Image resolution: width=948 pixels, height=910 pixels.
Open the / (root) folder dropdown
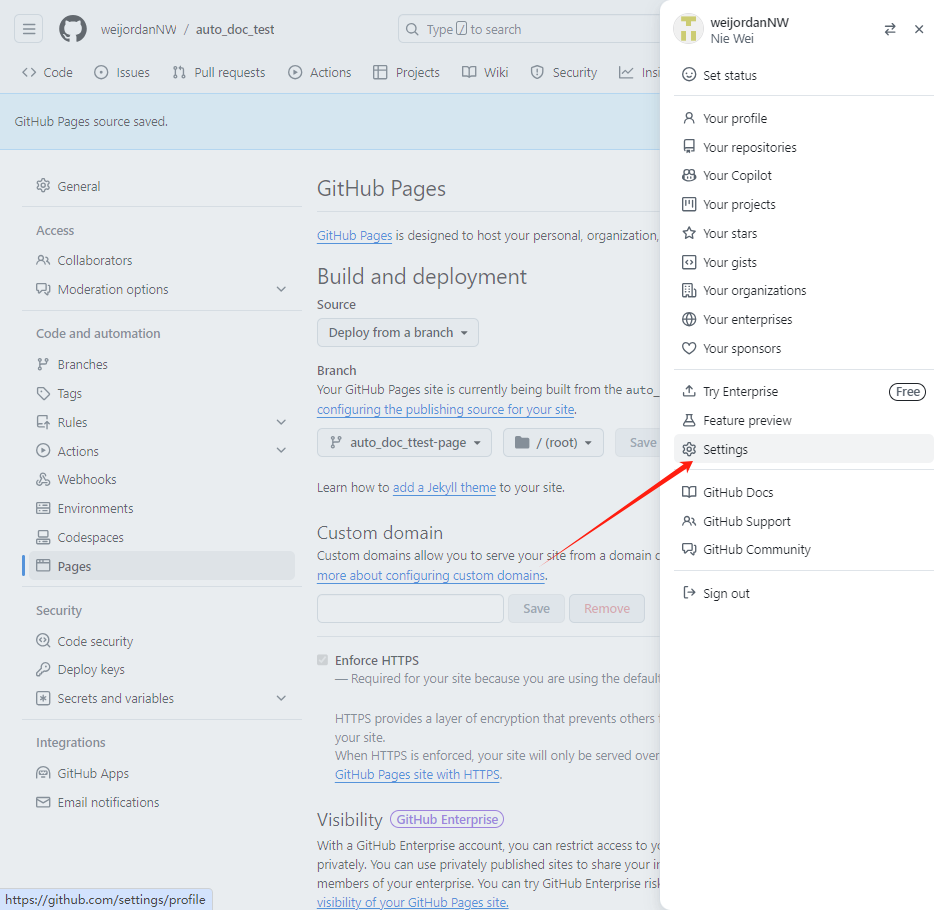pyautogui.click(x=553, y=443)
